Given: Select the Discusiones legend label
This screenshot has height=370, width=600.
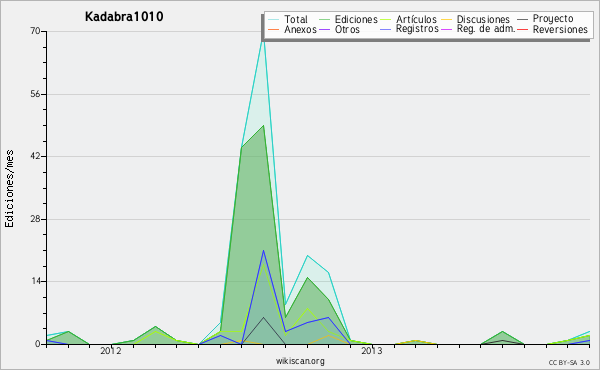Looking at the screenshot, I should click(x=483, y=19).
